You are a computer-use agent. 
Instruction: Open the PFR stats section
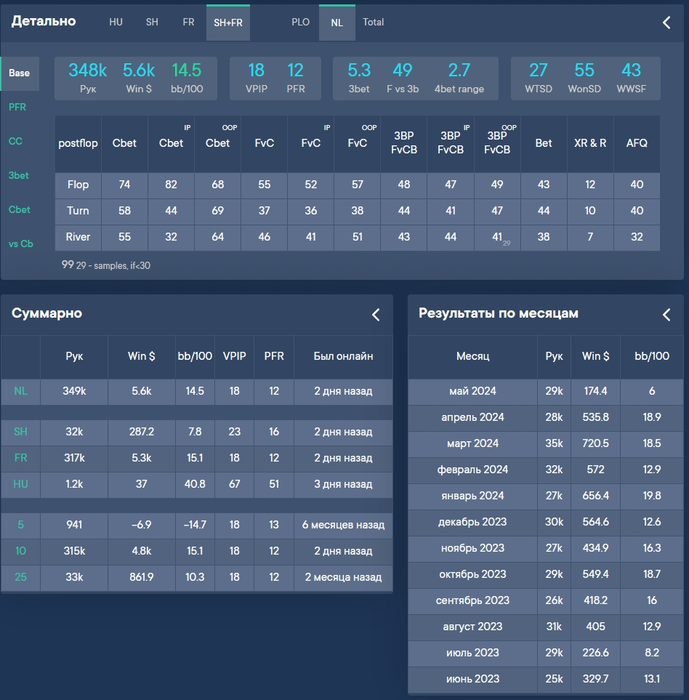17,107
